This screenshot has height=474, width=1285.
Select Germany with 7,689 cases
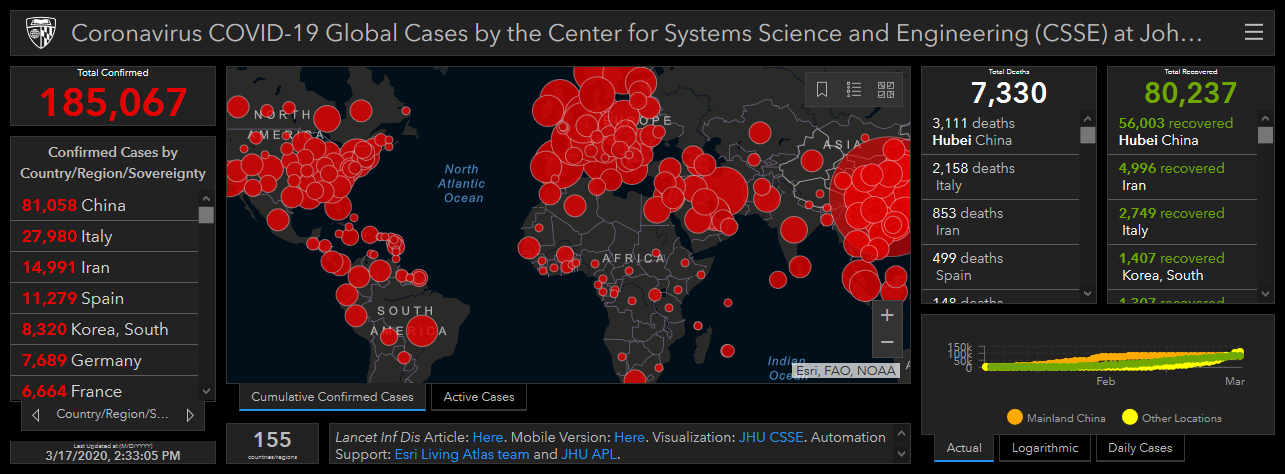point(106,360)
